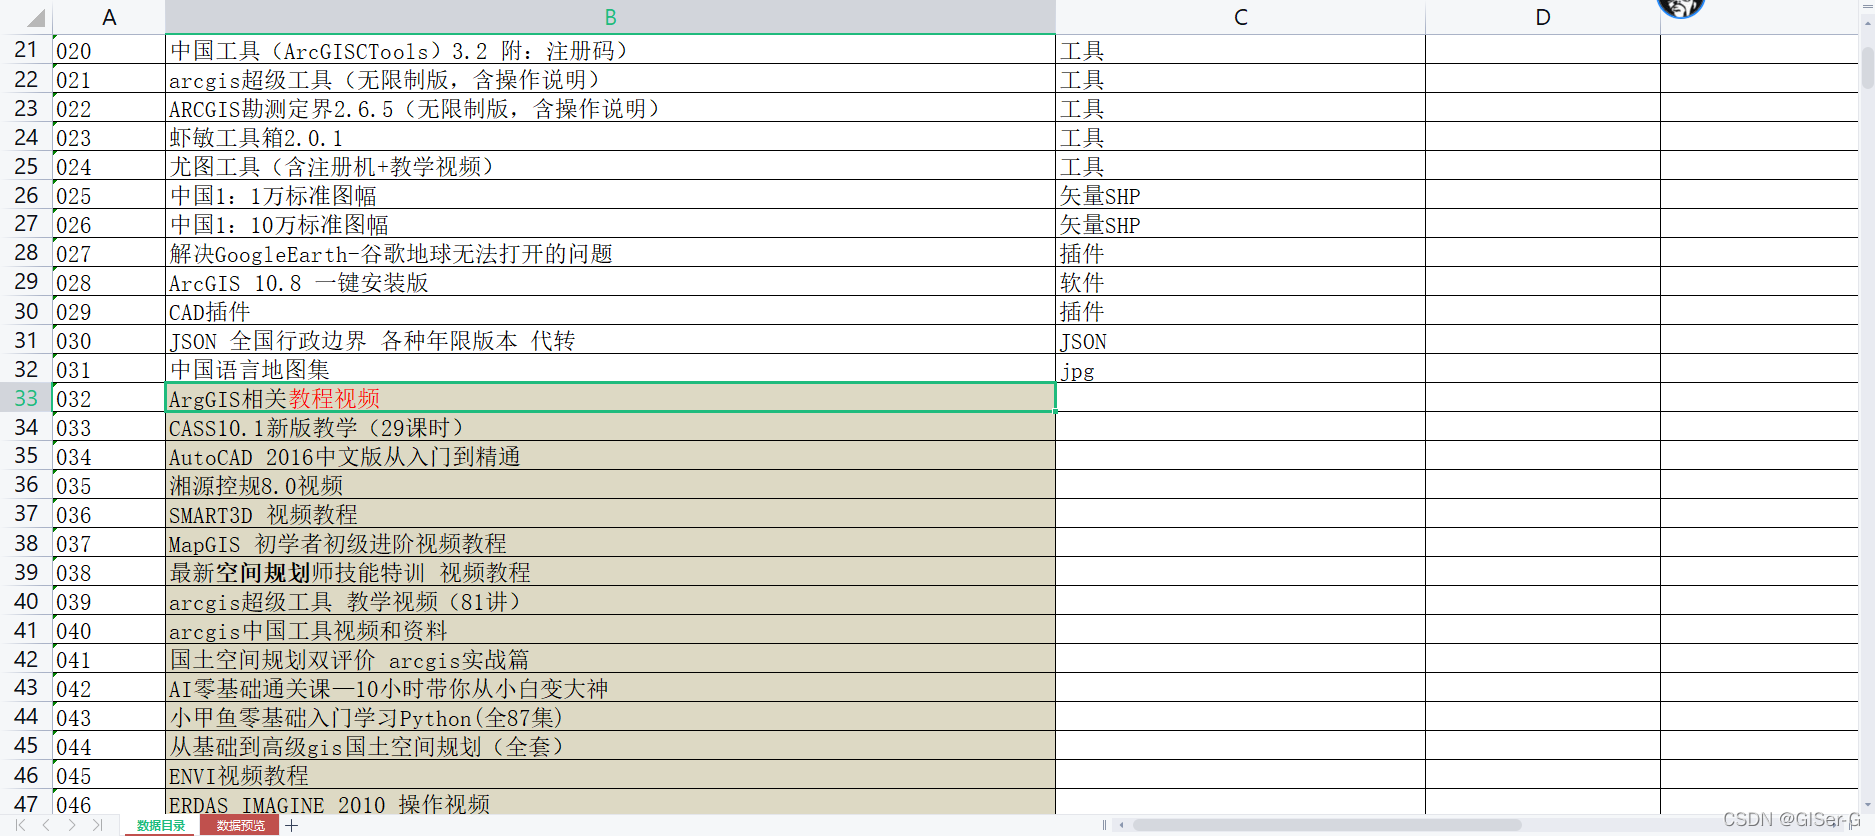1875x836 pixels.
Task: Go to next sheet arrow
Action: 72,825
